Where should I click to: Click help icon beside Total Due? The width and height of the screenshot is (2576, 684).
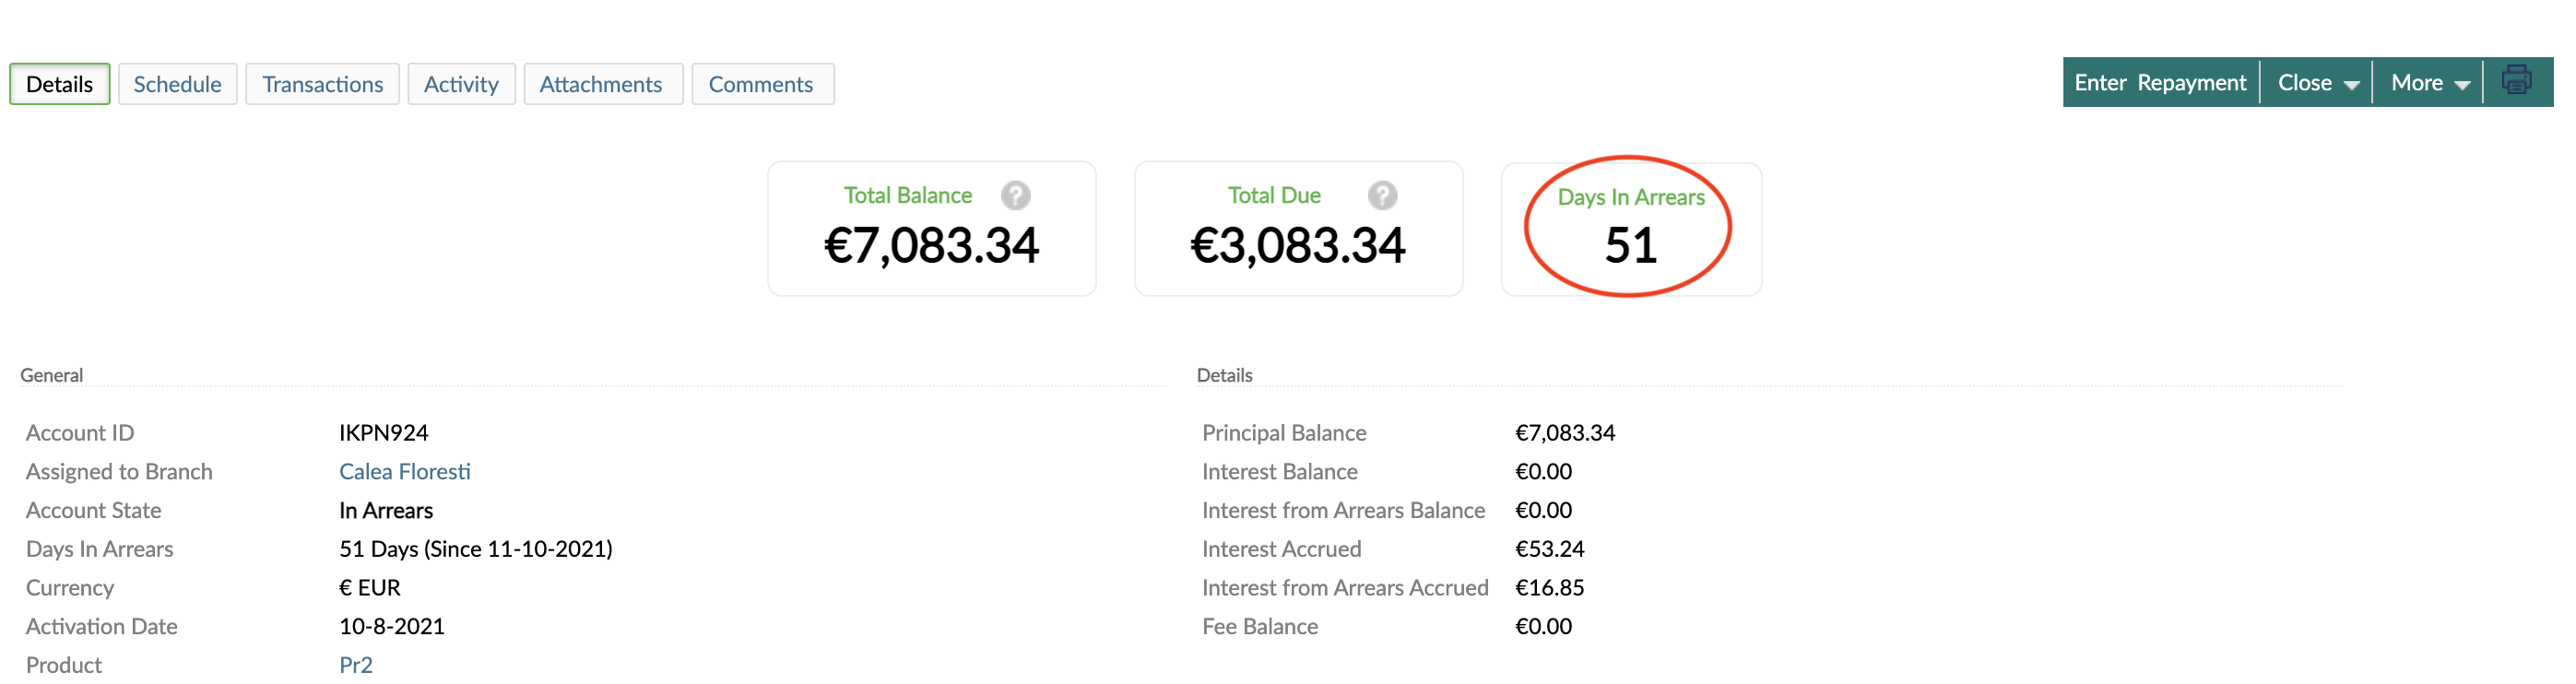pyautogui.click(x=1382, y=195)
